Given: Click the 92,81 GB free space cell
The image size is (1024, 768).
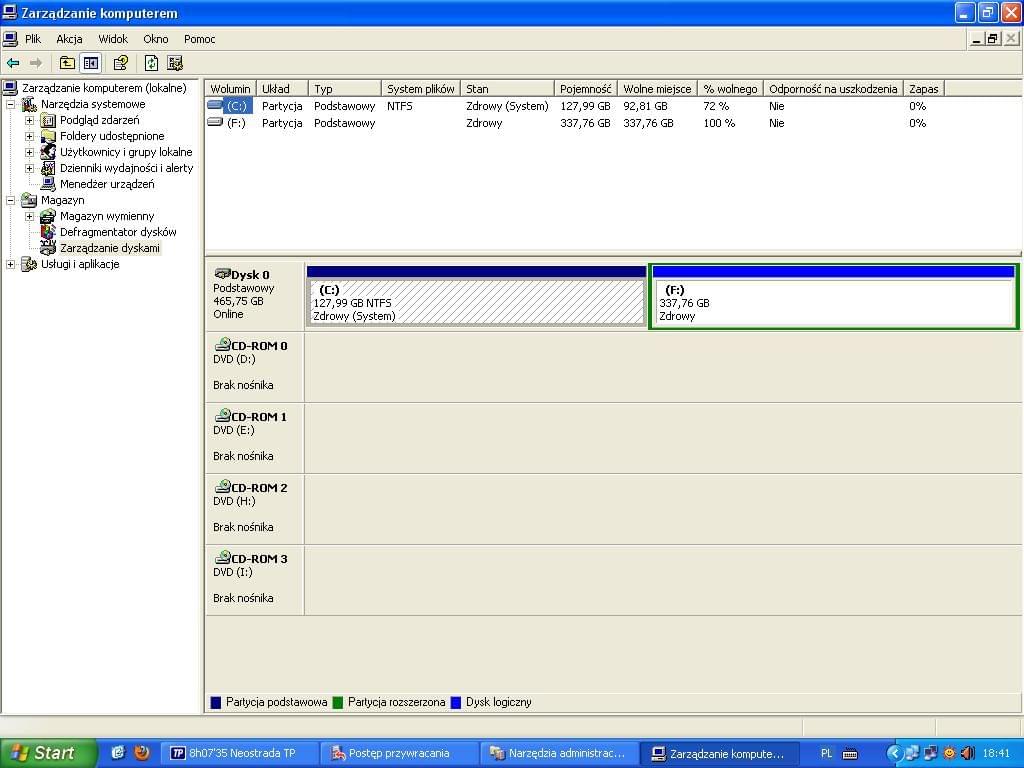Looking at the screenshot, I should [645, 106].
